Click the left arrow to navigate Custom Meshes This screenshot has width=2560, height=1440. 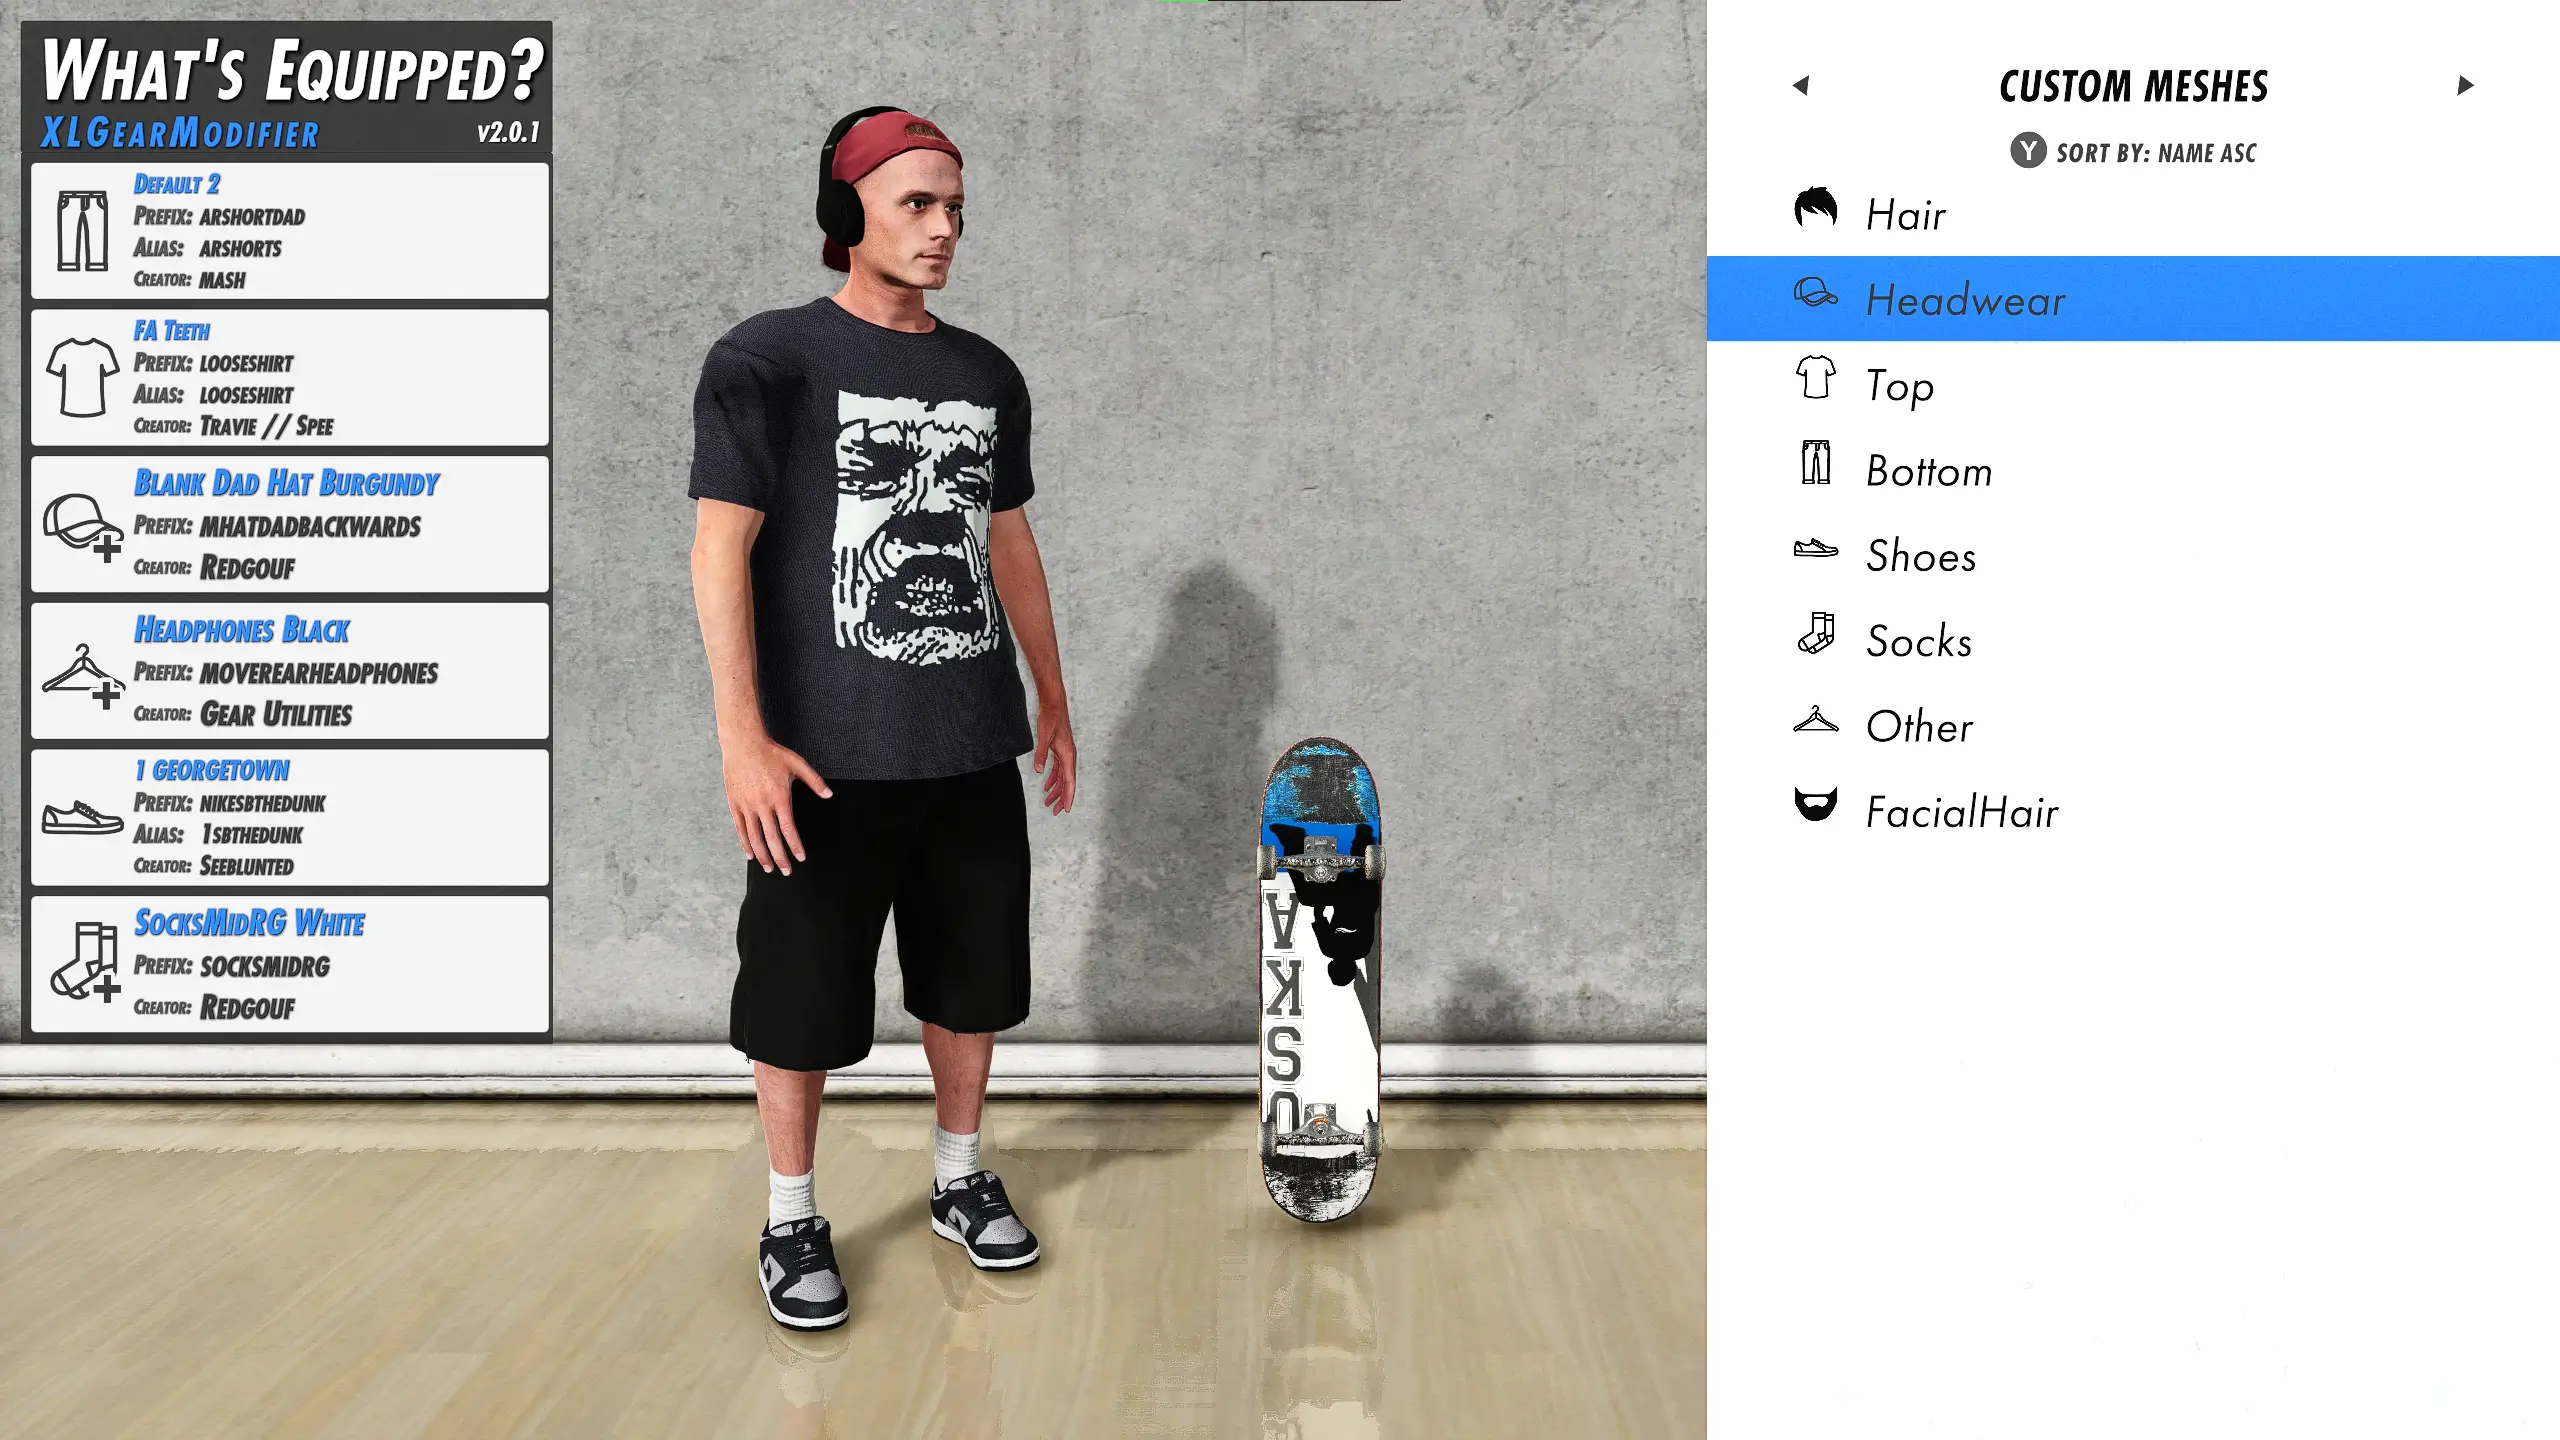(1802, 84)
